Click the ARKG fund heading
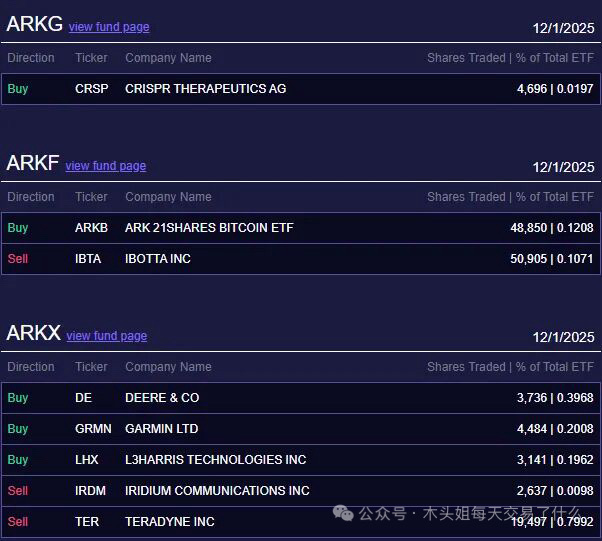The image size is (602, 541). point(35,24)
